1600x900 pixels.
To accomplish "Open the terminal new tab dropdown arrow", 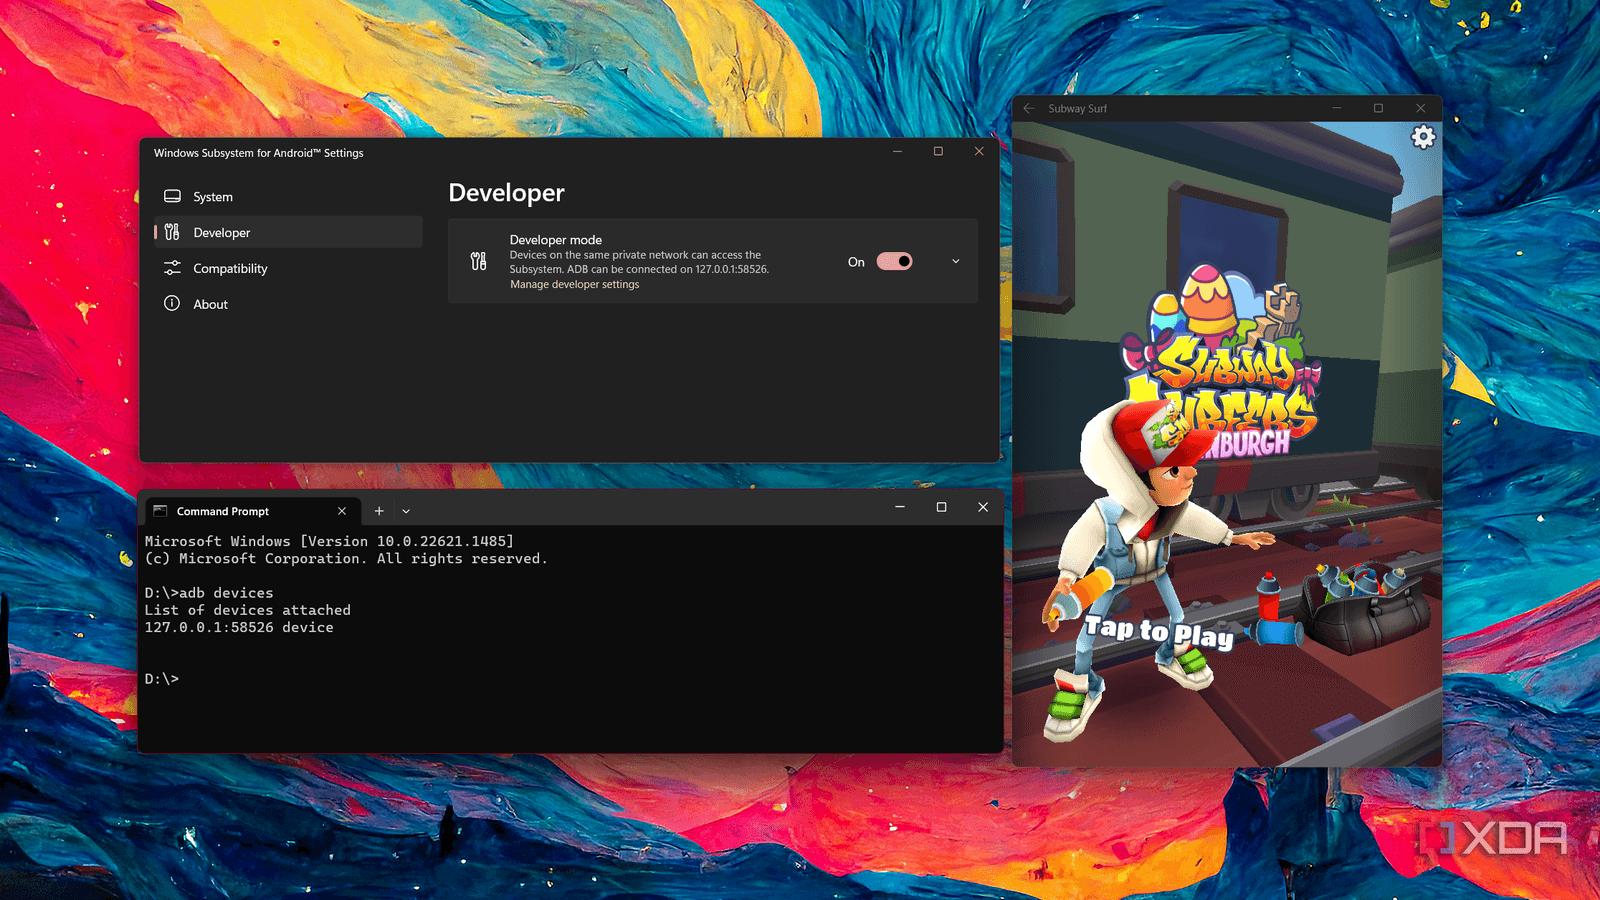I will (x=406, y=511).
